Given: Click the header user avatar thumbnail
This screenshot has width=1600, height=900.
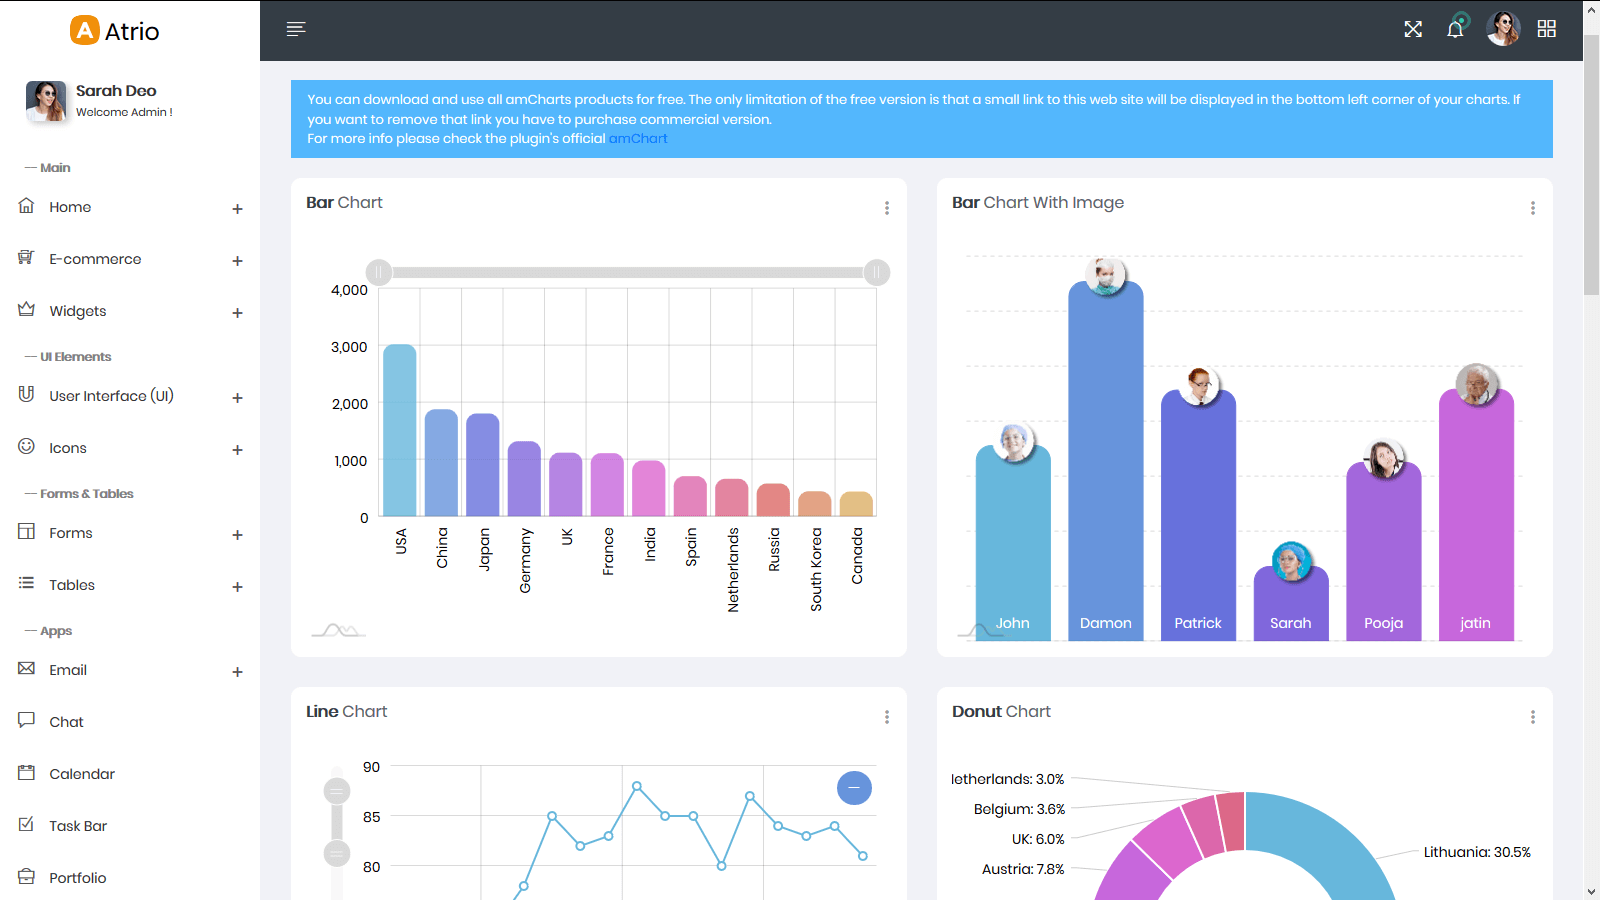Looking at the screenshot, I should 1502,29.
